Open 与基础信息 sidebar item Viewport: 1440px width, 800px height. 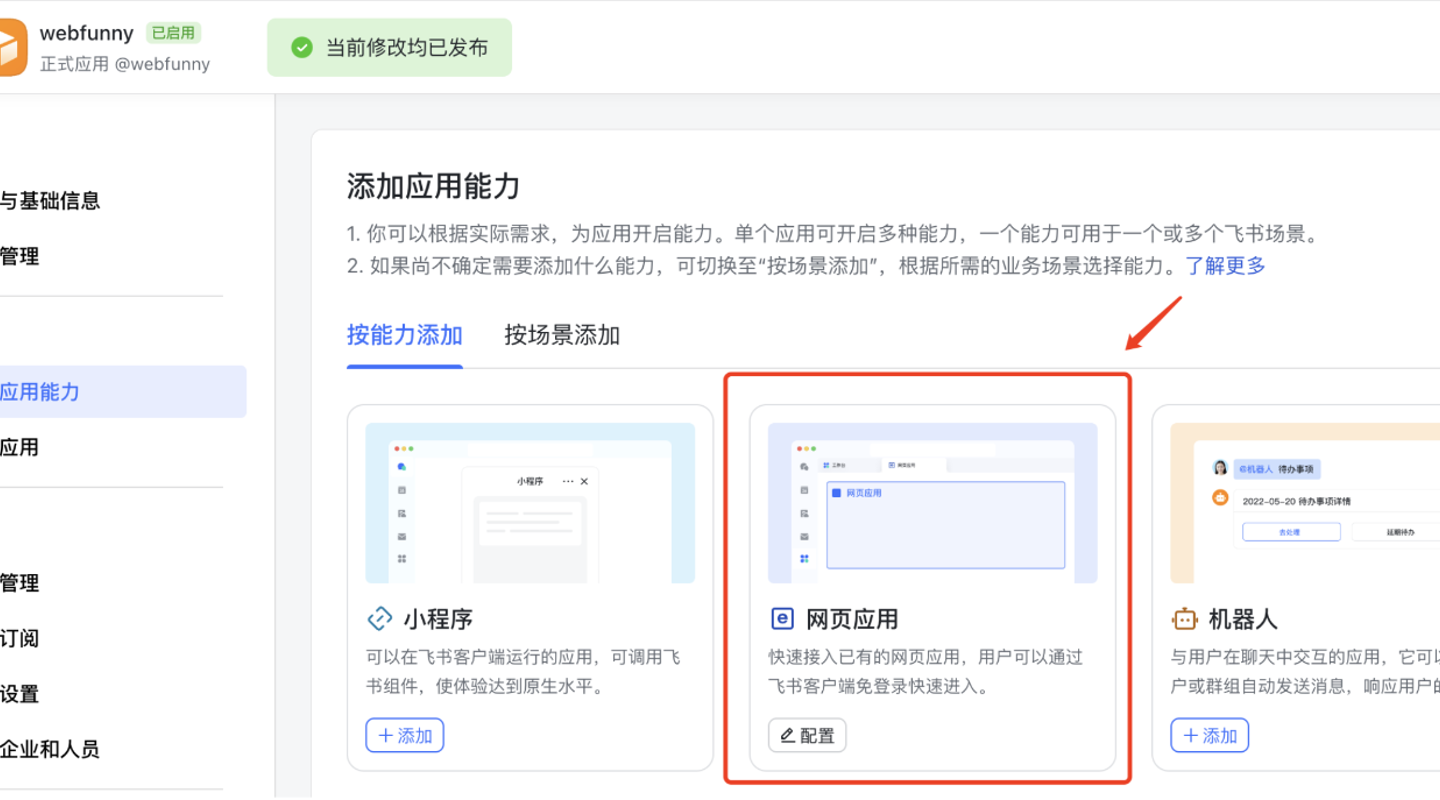[x=50, y=201]
